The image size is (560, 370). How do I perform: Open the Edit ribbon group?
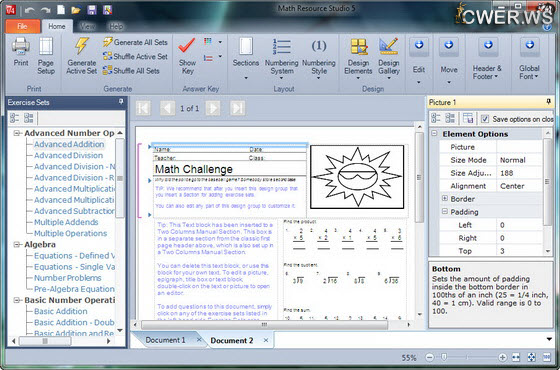(419, 61)
